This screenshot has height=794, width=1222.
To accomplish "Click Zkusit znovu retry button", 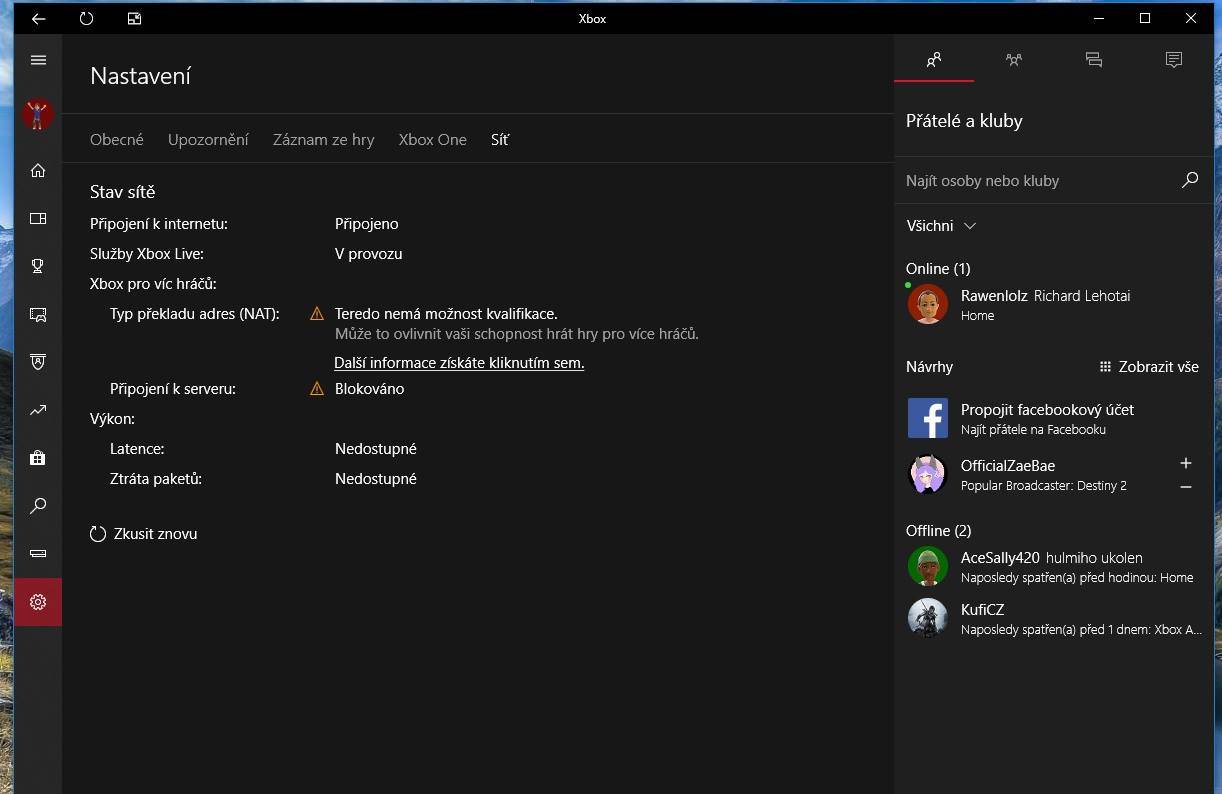I will pyautogui.click(x=144, y=534).
